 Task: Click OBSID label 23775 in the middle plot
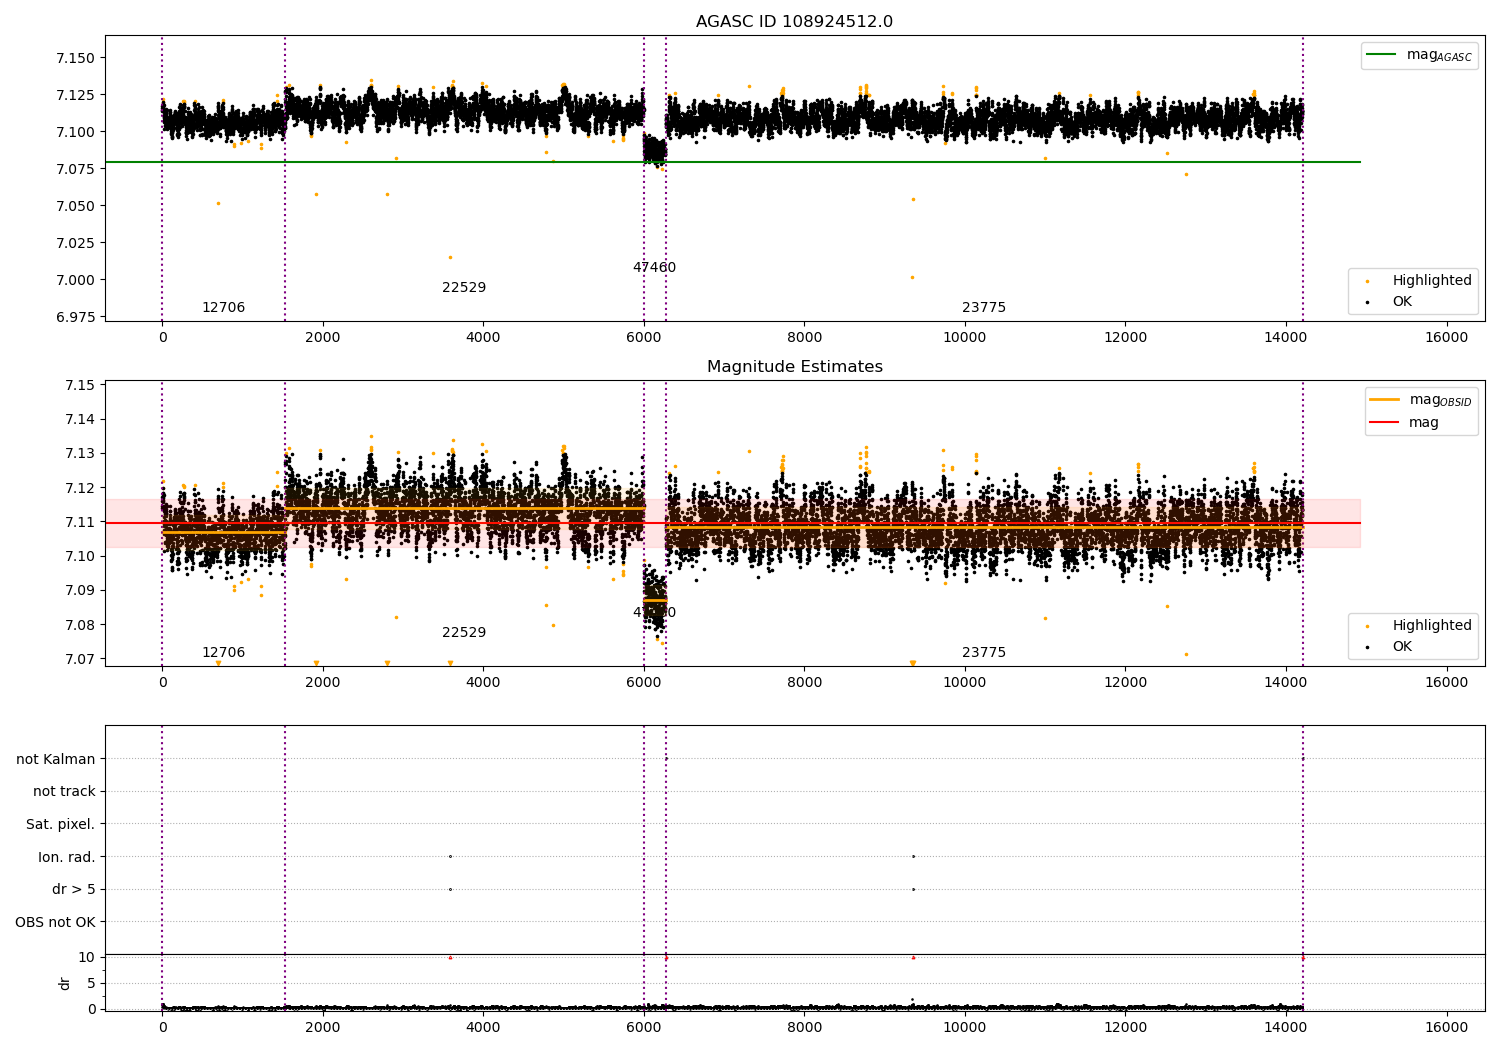point(984,653)
